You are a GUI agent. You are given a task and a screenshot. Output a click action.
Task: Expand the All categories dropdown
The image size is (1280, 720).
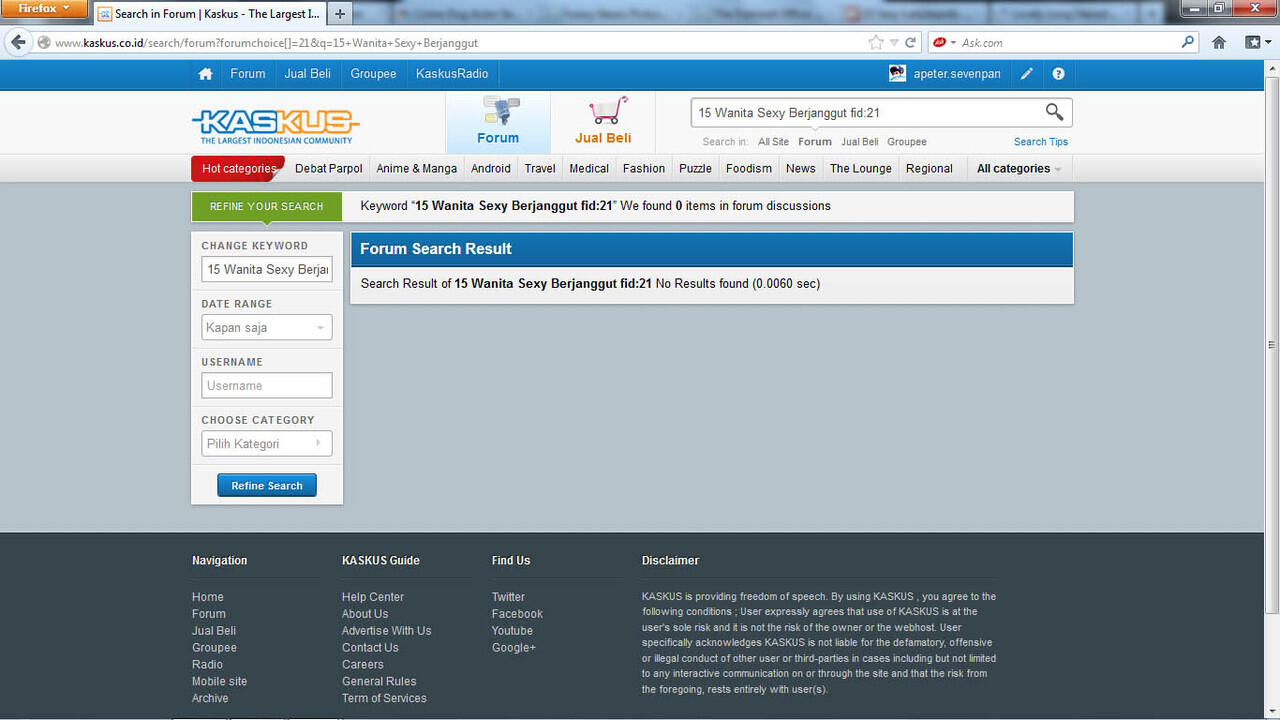click(1019, 168)
